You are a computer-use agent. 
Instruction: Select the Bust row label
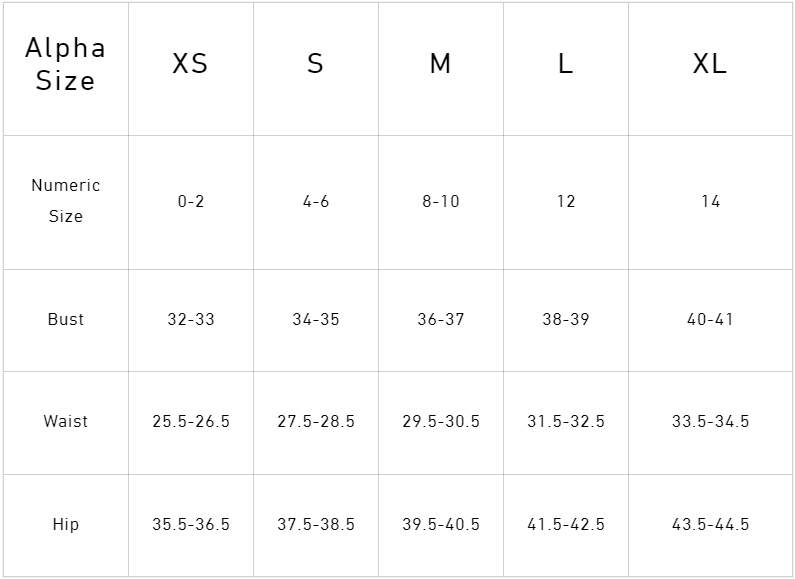click(x=65, y=320)
